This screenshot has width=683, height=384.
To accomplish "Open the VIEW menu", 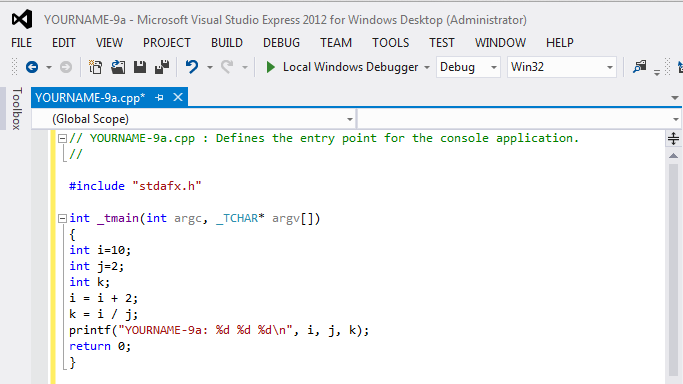I will point(109,43).
